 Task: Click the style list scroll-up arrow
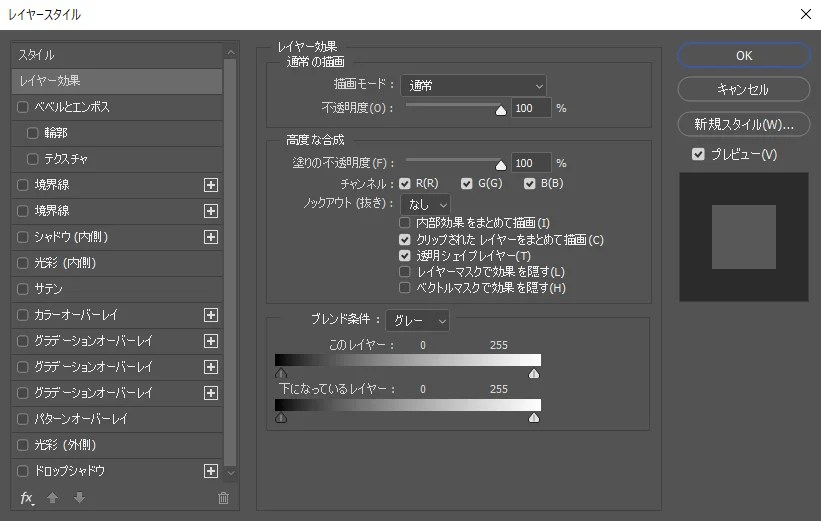click(230, 52)
